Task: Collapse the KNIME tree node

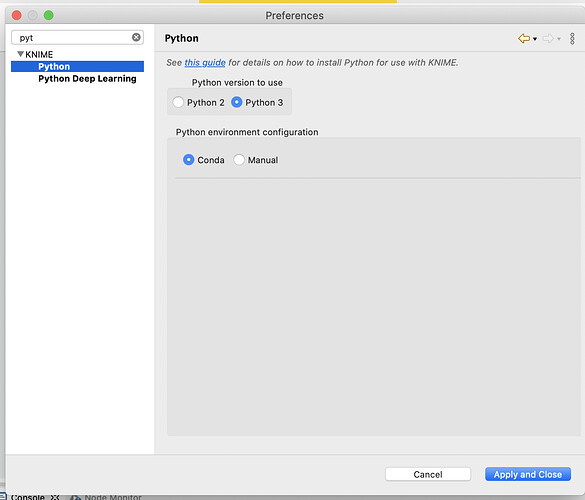Action: tap(21, 54)
